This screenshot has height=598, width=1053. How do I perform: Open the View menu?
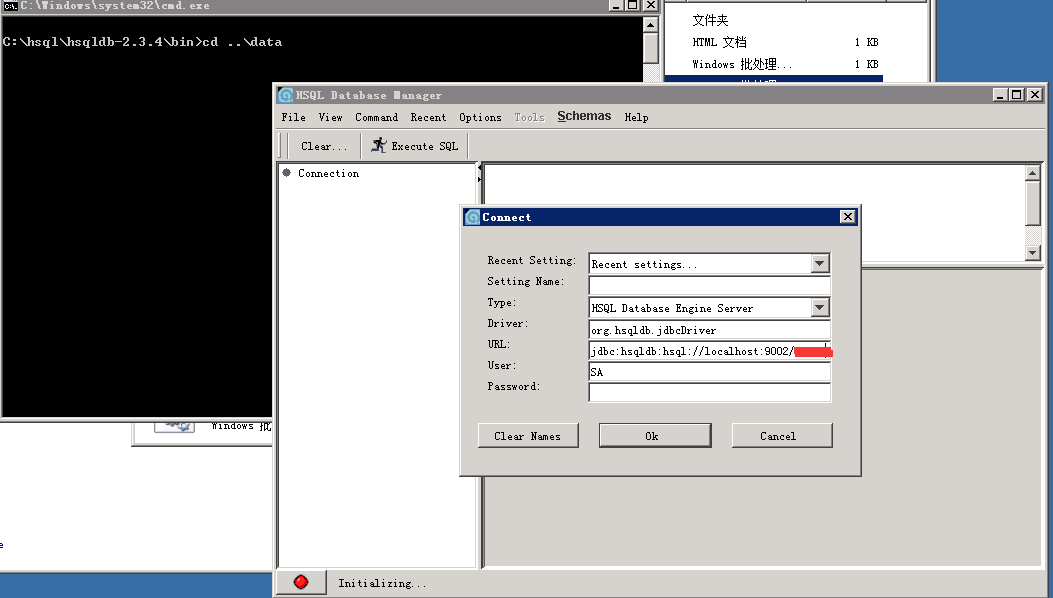coord(330,117)
